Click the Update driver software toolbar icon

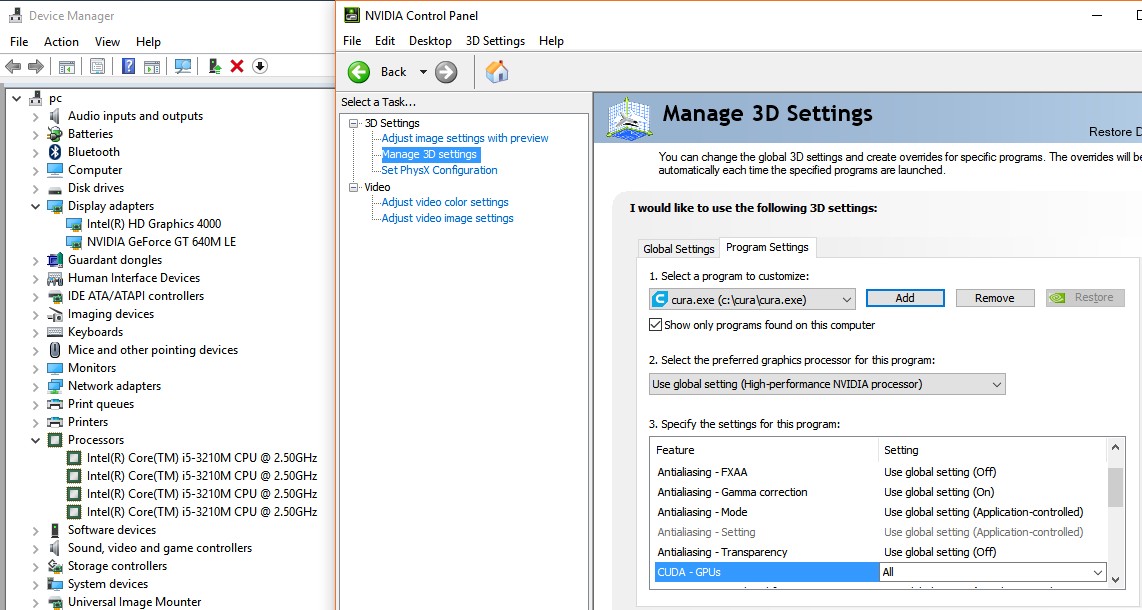214,66
